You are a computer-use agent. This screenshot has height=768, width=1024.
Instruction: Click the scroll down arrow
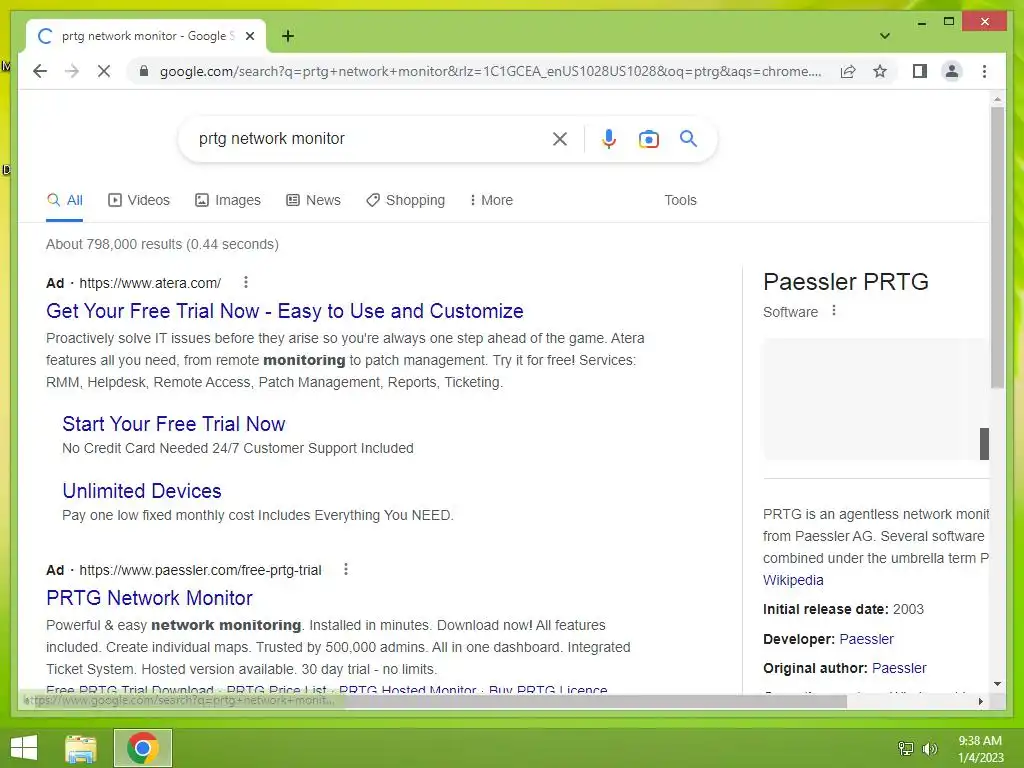point(997,684)
